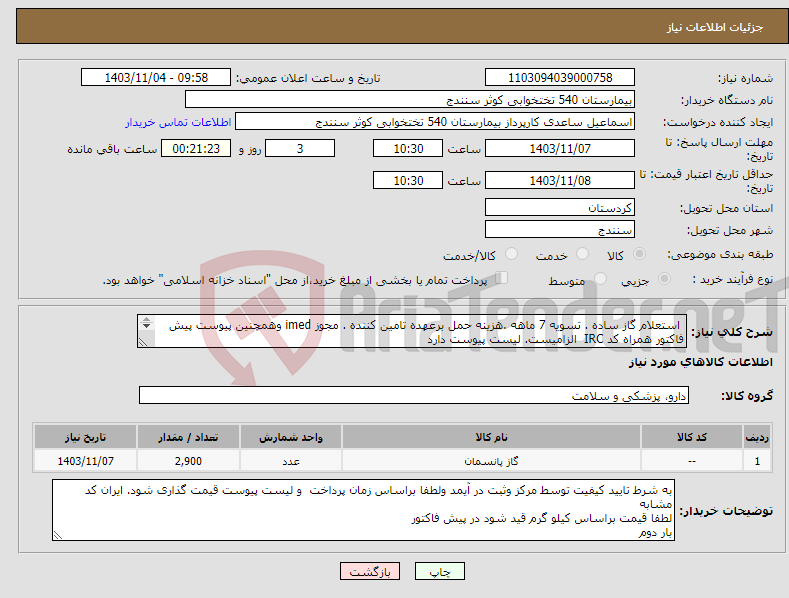Image resolution: width=789 pixels, height=598 pixels.
Task: Click the need date cell 1403/11/07
Action: click(86, 461)
